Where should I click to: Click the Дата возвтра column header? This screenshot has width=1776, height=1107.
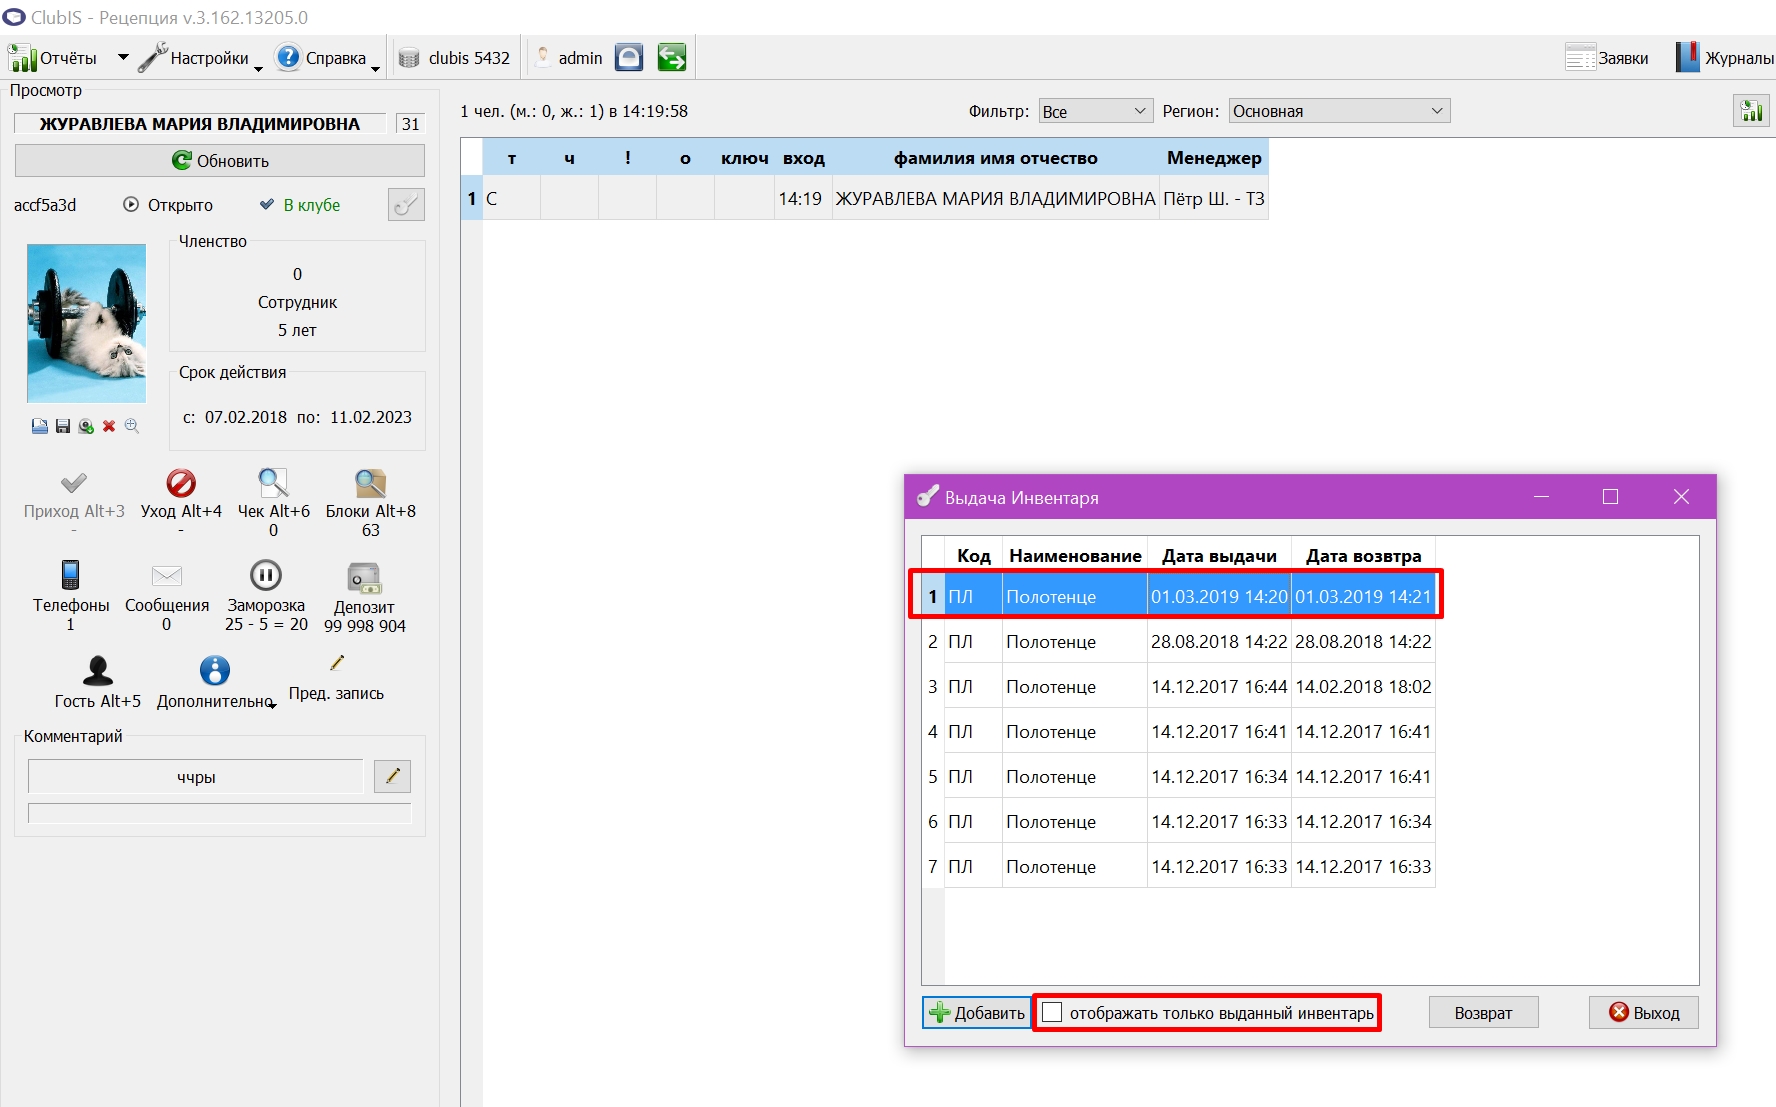point(1363,556)
